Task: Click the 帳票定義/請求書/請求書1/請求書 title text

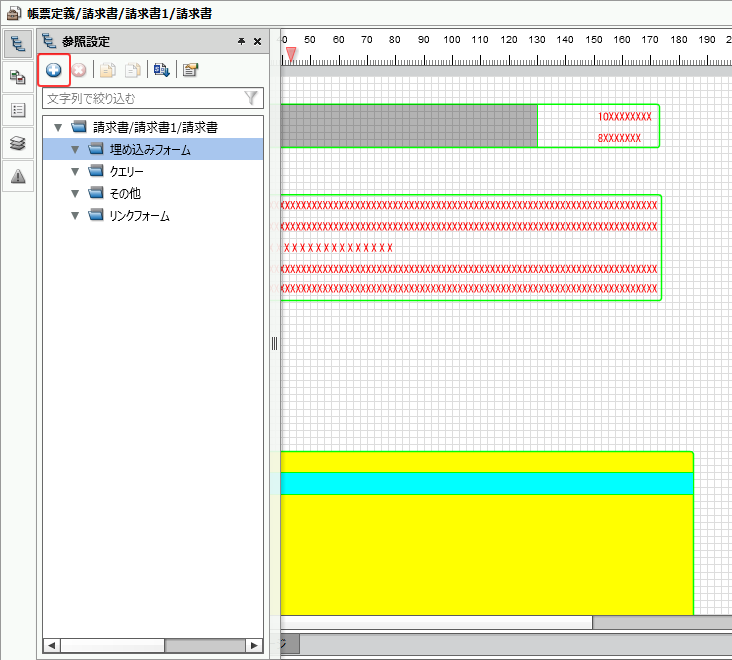Action: click(x=120, y=14)
